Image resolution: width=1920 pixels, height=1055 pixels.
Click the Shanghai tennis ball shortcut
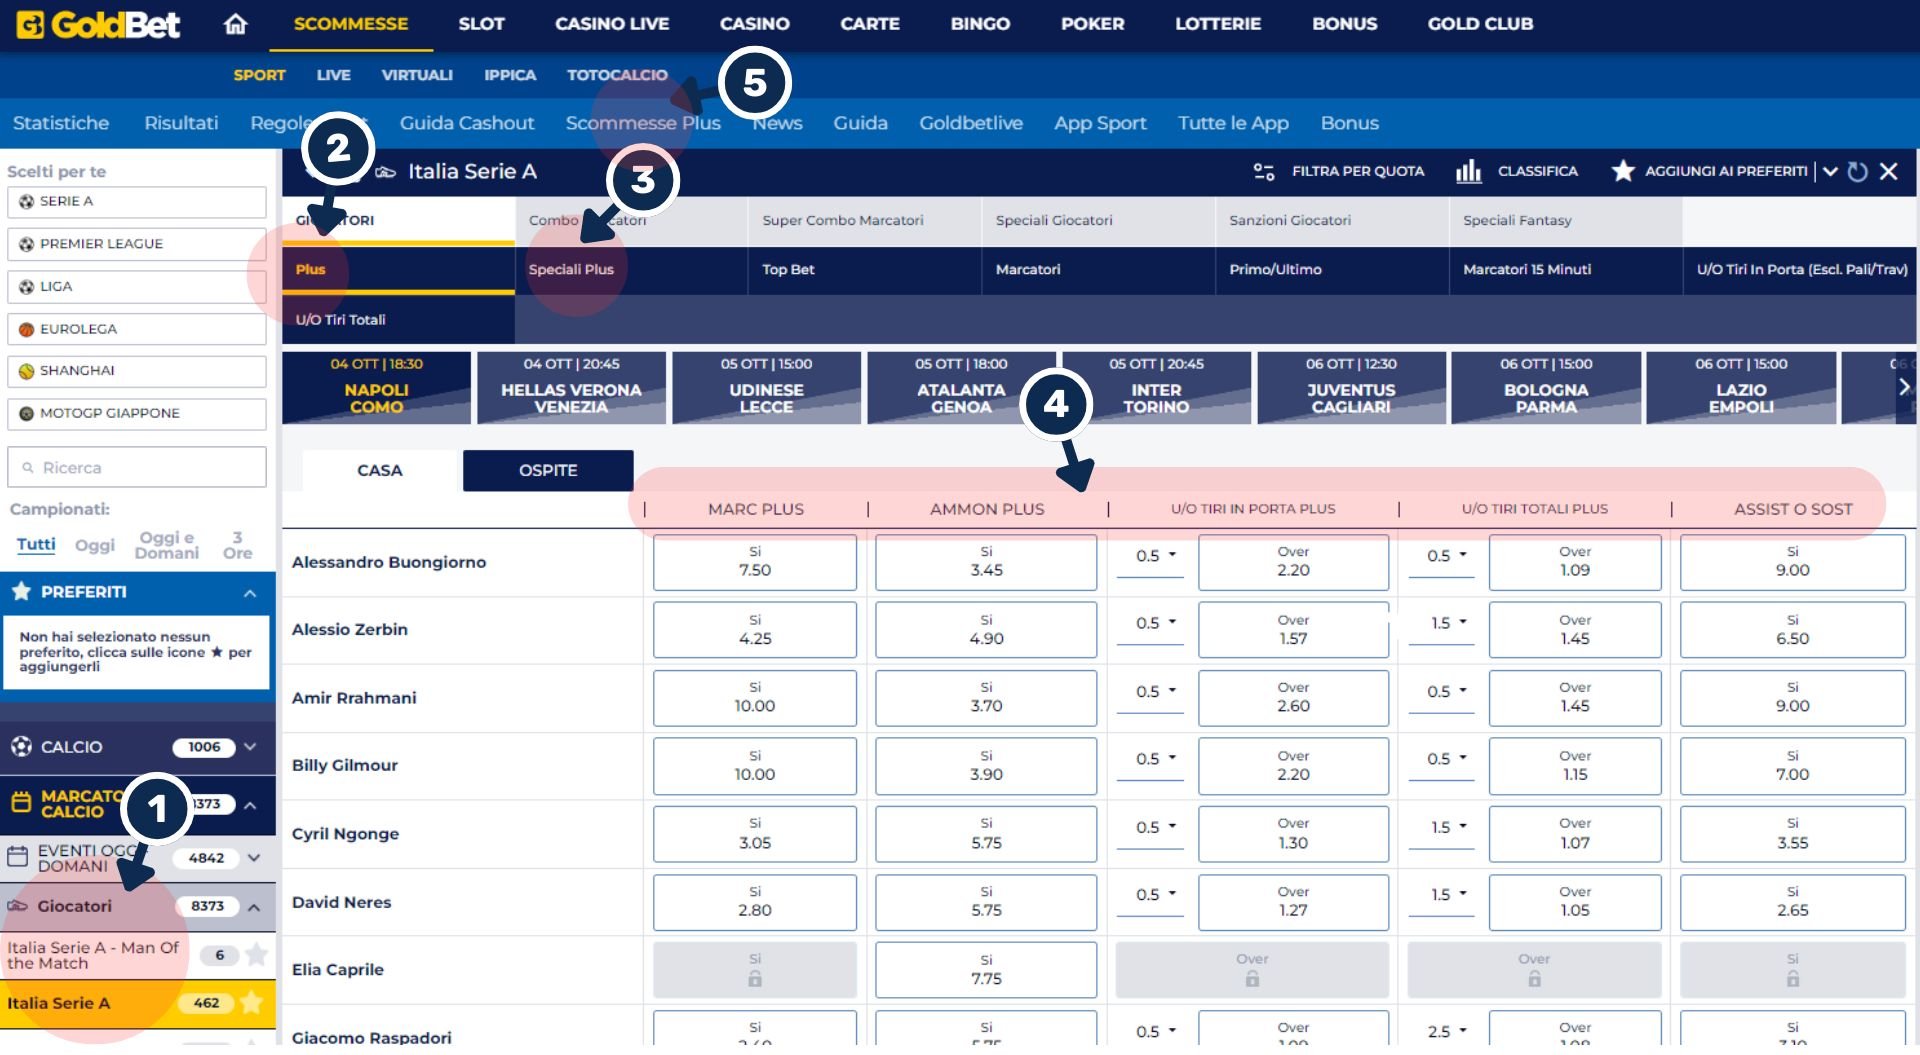pyautogui.click(x=28, y=371)
